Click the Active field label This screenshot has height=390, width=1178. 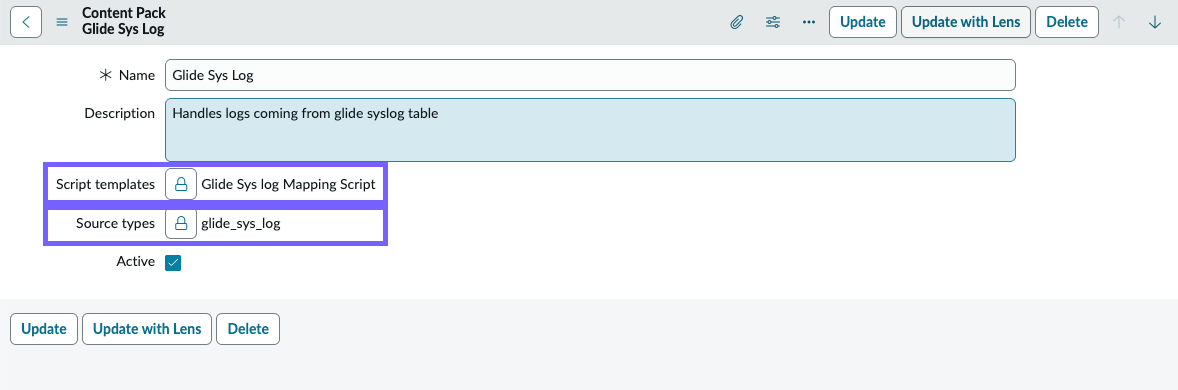pyautogui.click(x=135, y=262)
